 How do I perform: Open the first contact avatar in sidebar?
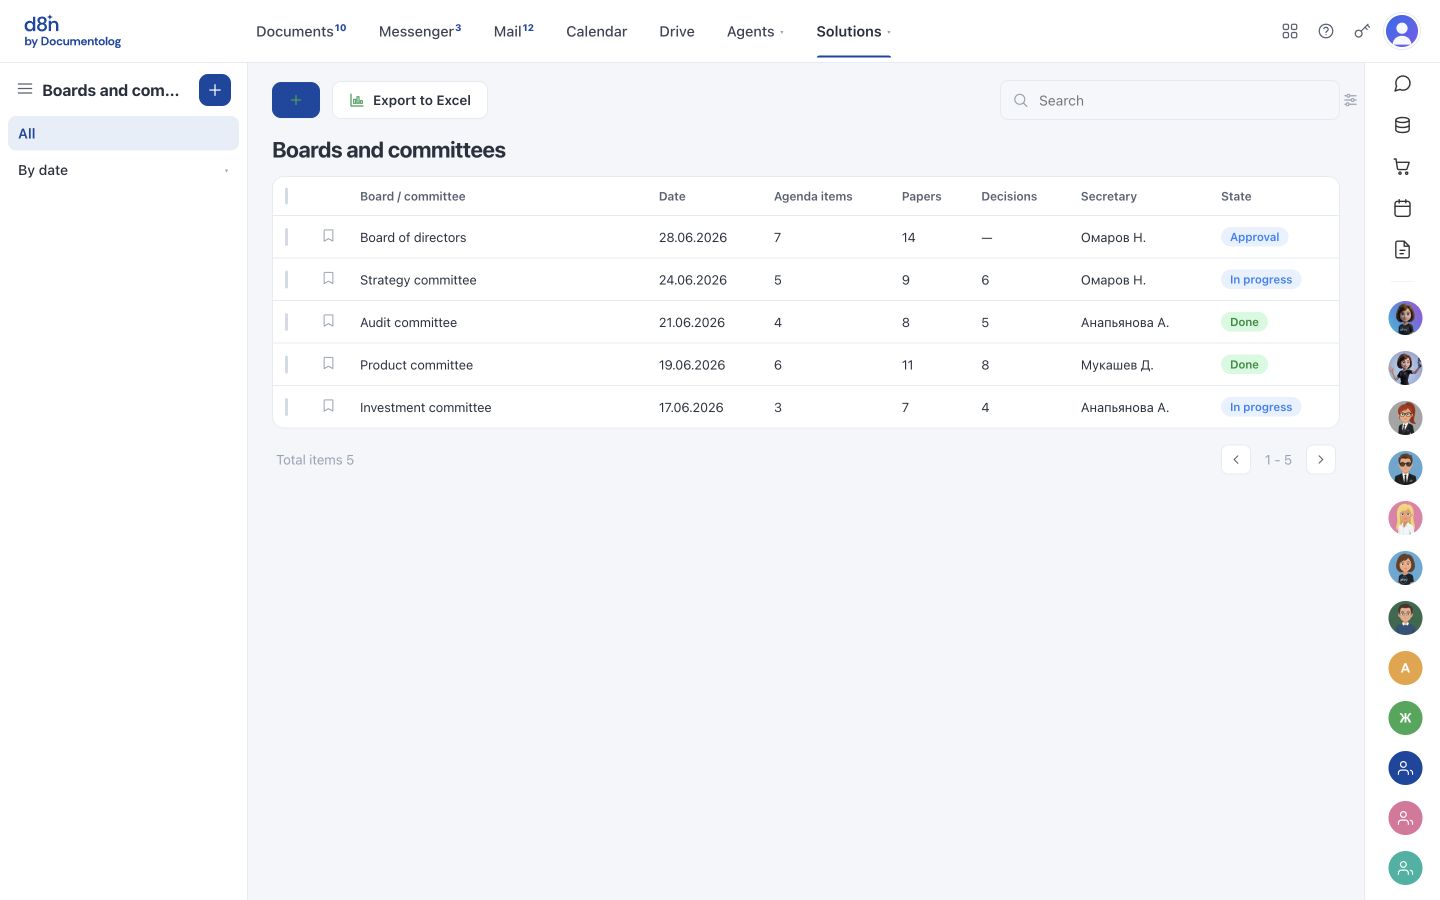(1405, 318)
